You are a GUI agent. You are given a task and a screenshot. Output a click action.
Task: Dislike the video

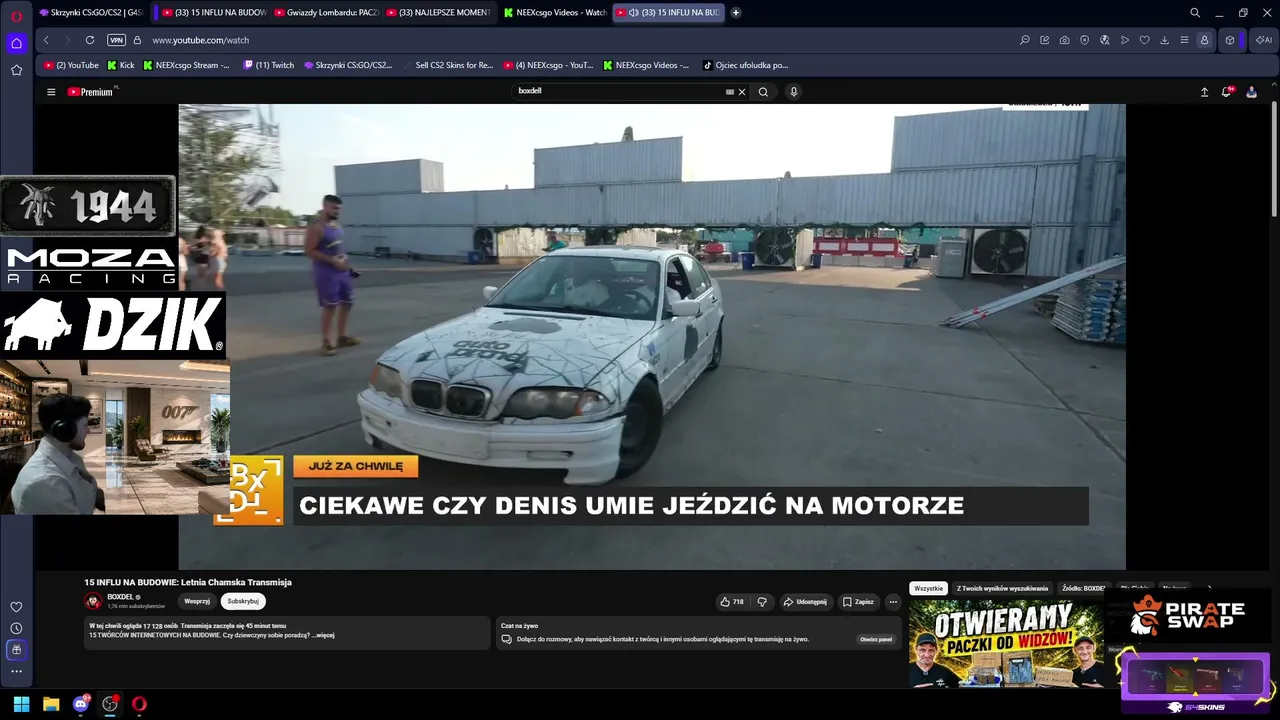pyautogui.click(x=762, y=602)
